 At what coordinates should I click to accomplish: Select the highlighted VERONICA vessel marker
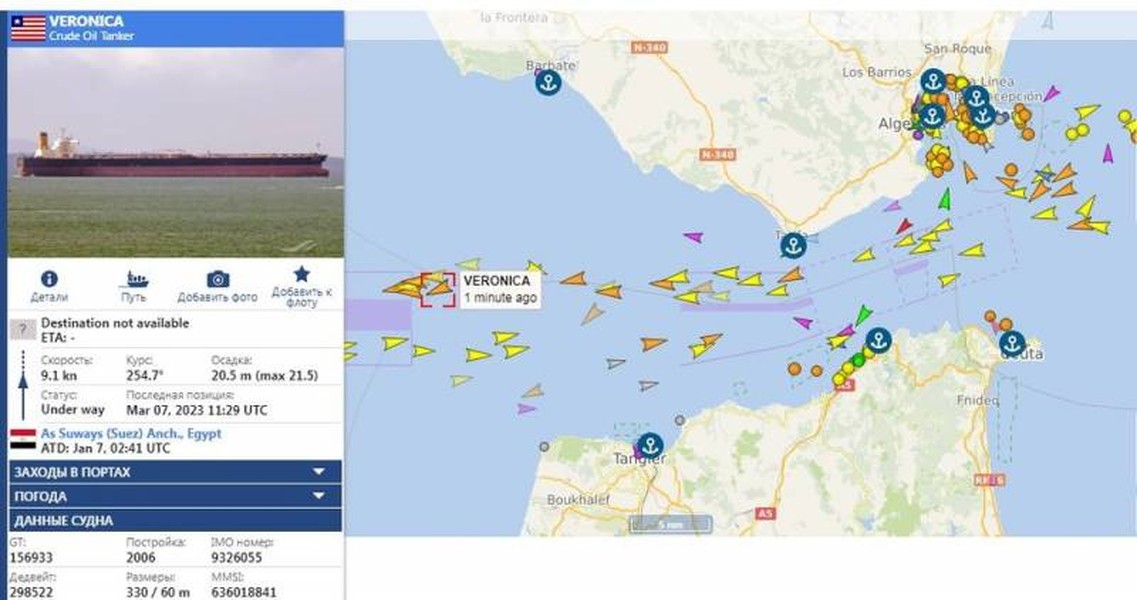click(438, 289)
